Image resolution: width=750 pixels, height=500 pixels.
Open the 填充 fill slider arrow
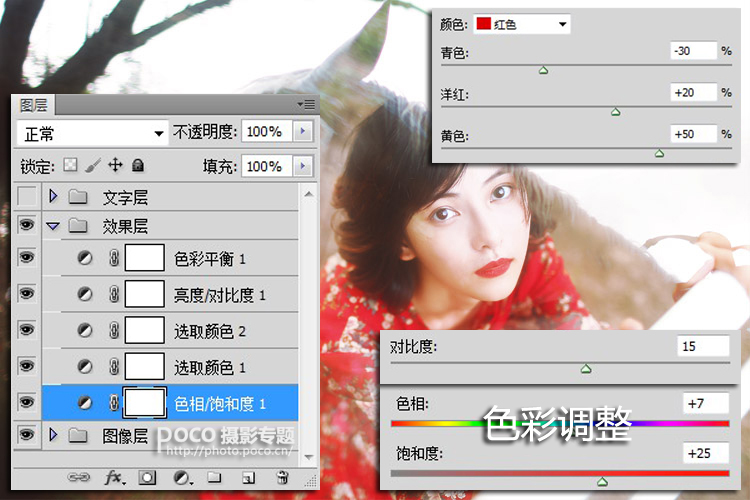click(303, 167)
